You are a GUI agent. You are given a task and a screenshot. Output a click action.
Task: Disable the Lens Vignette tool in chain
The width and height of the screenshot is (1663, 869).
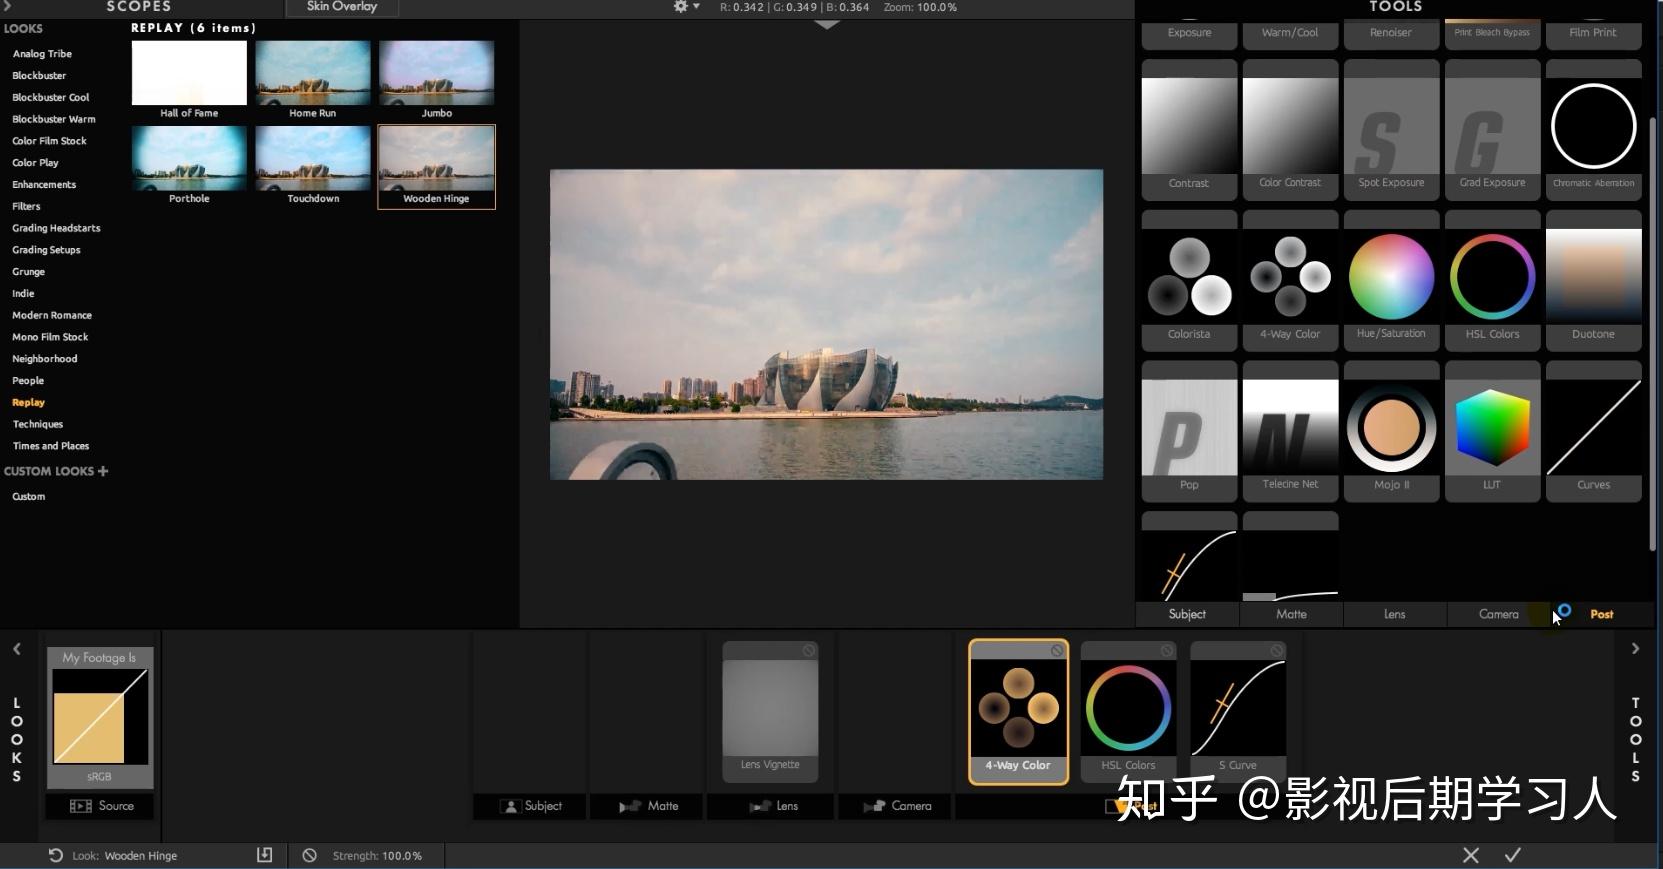[808, 651]
